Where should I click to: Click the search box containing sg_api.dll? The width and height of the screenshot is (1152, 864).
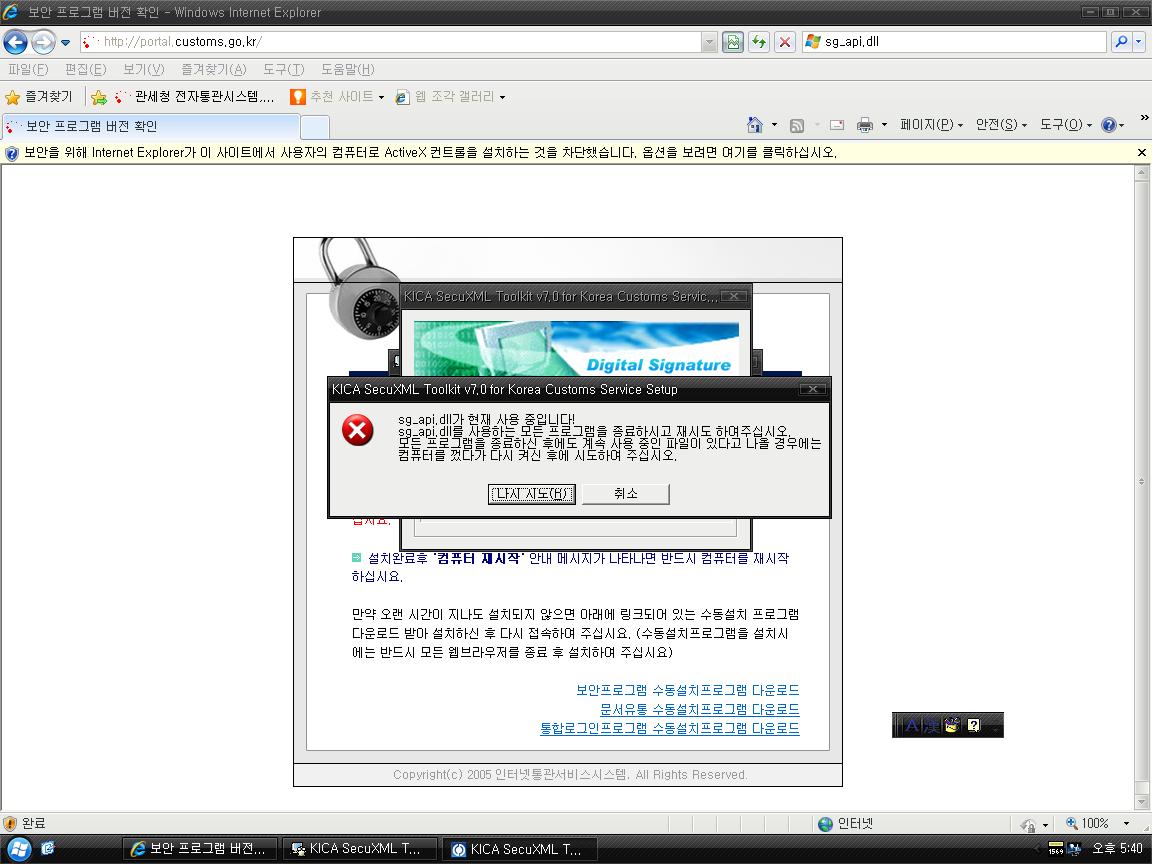point(954,42)
